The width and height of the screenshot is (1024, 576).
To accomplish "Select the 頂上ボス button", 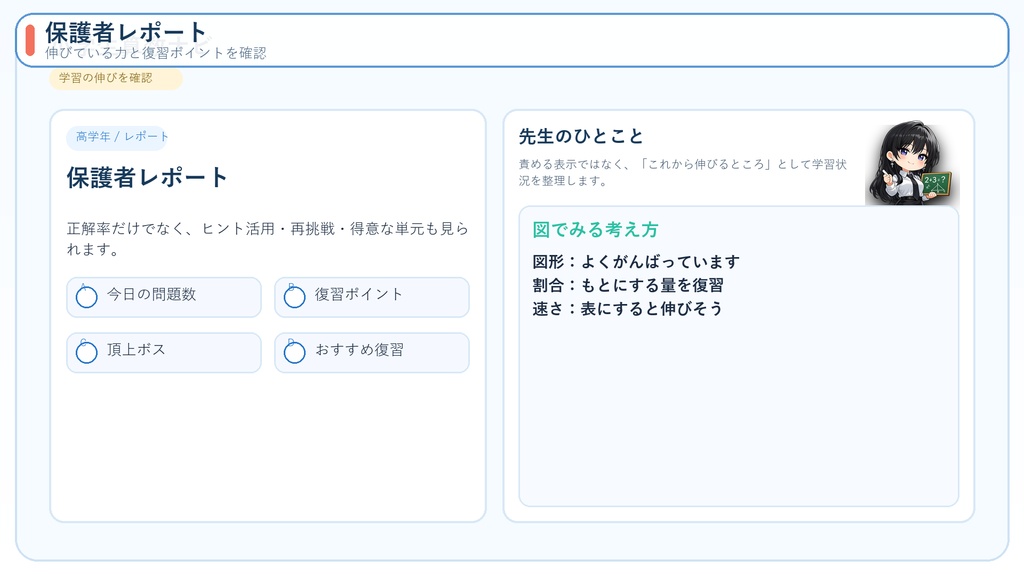I will [164, 353].
